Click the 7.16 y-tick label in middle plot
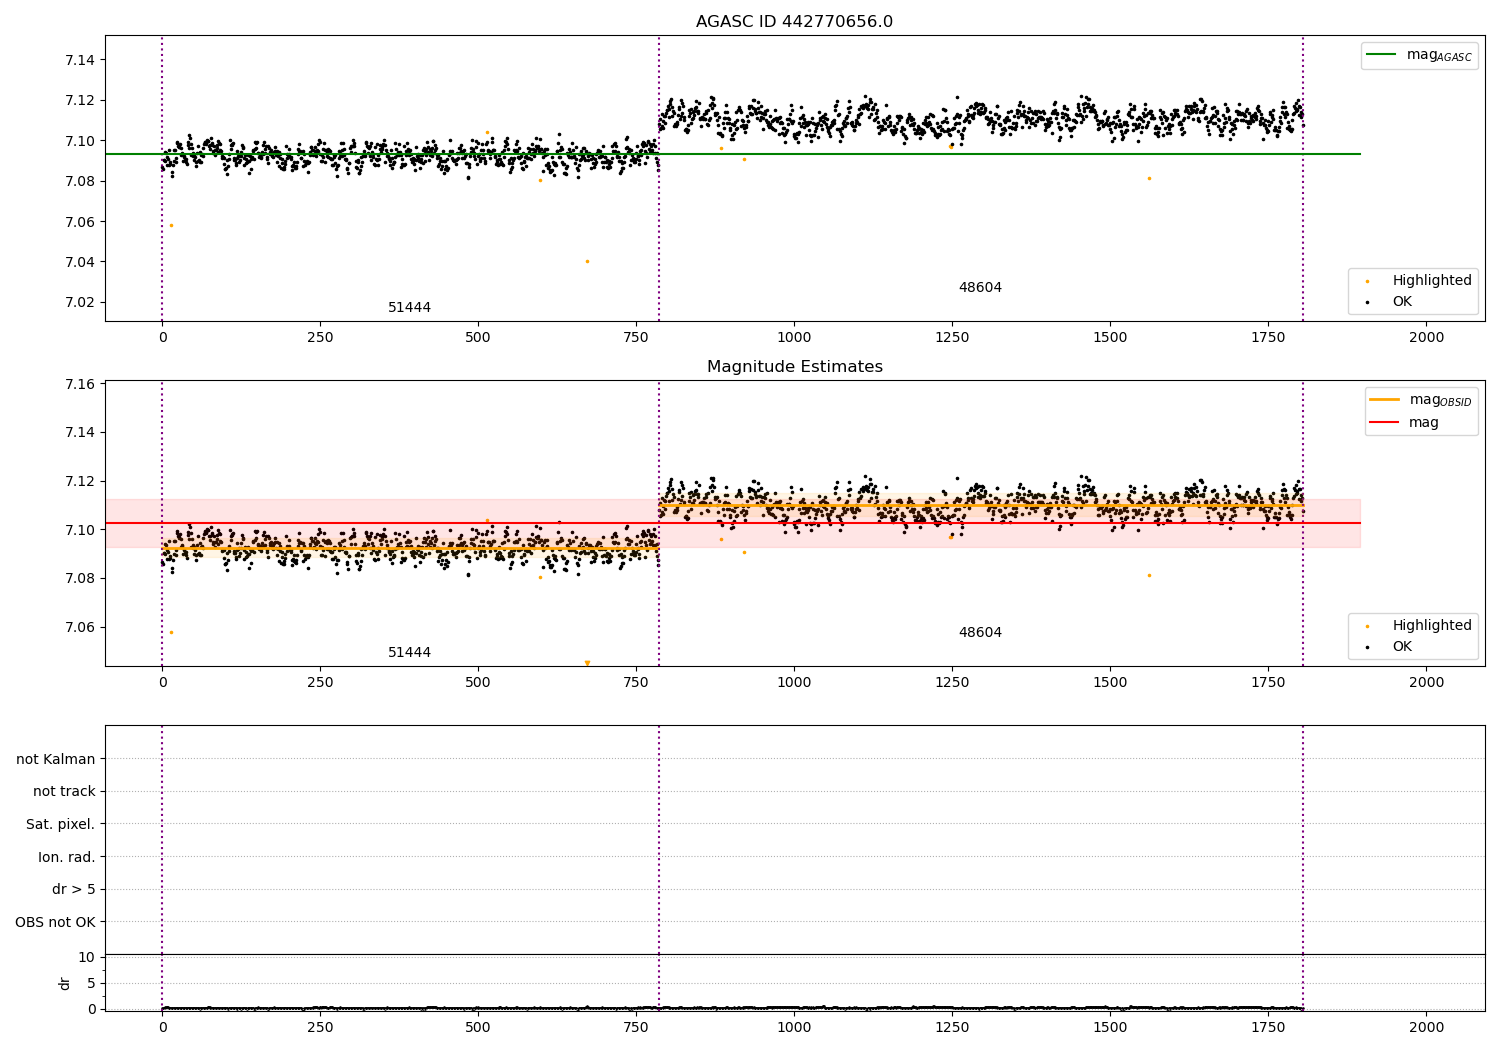The width and height of the screenshot is (1500, 1050). point(80,385)
